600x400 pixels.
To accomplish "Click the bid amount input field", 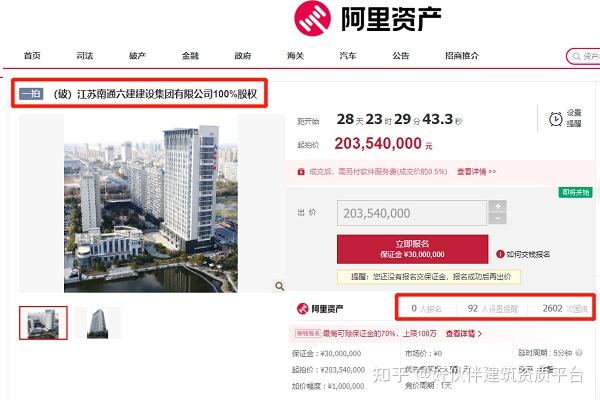I will click(x=412, y=213).
